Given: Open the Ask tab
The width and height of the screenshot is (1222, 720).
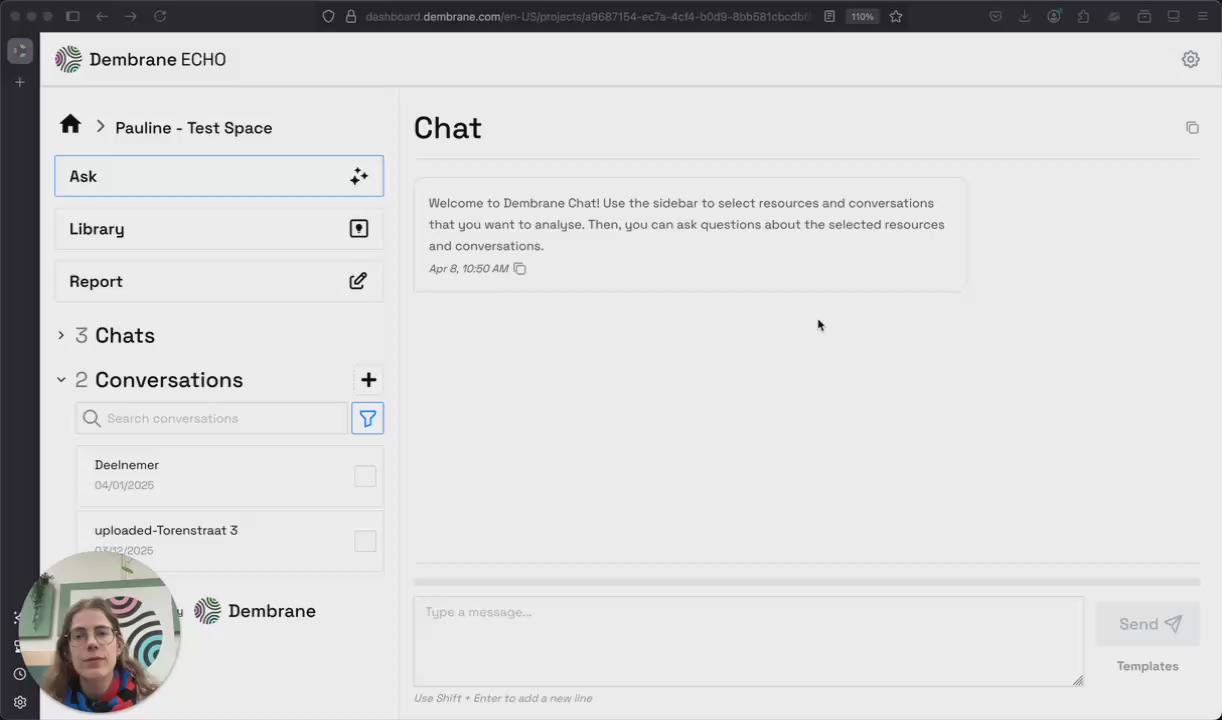Looking at the screenshot, I should pos(219,176).
